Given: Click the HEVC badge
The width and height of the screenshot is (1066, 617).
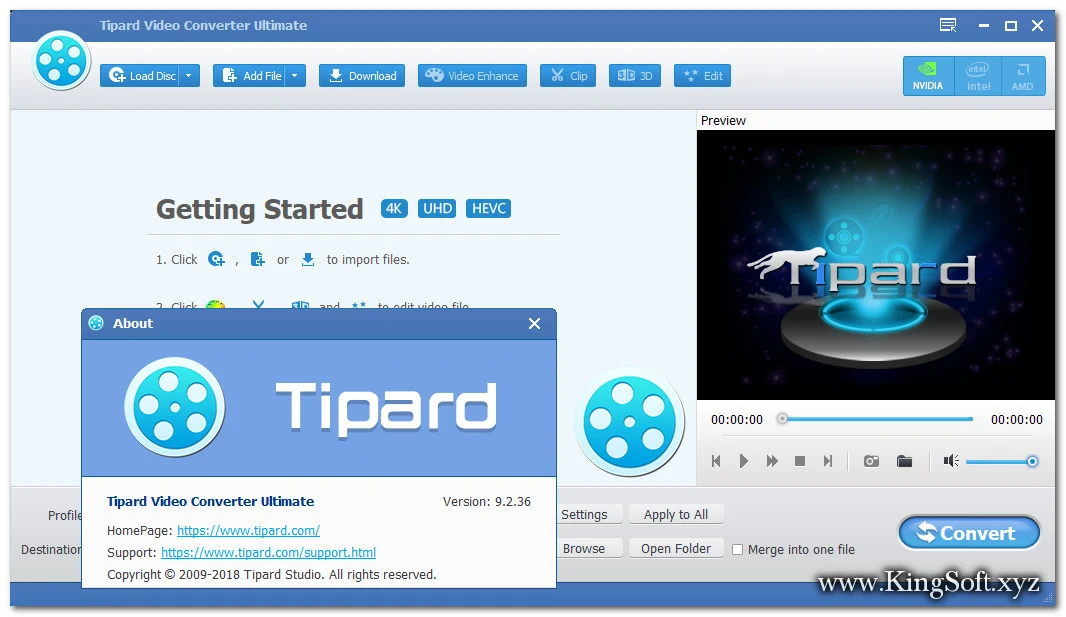Looking at the screenshot, I should [489, 209].
